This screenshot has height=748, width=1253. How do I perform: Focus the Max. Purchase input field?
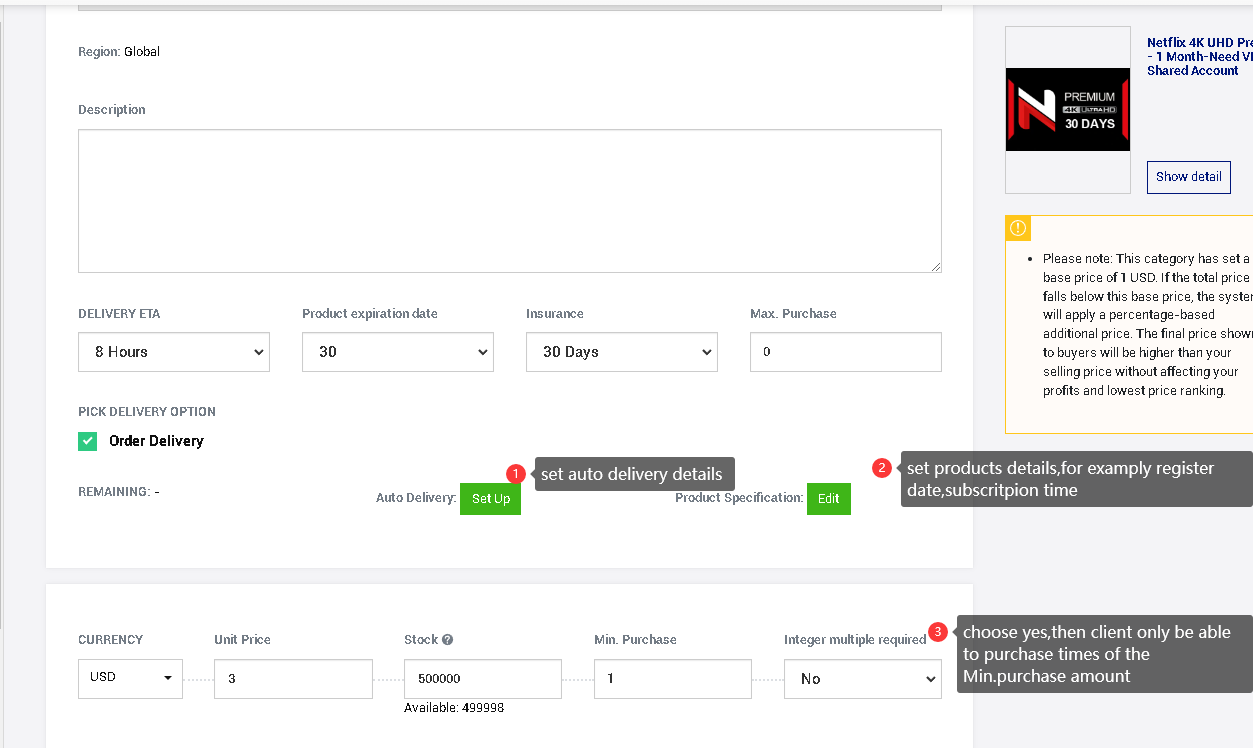(845, 352)
